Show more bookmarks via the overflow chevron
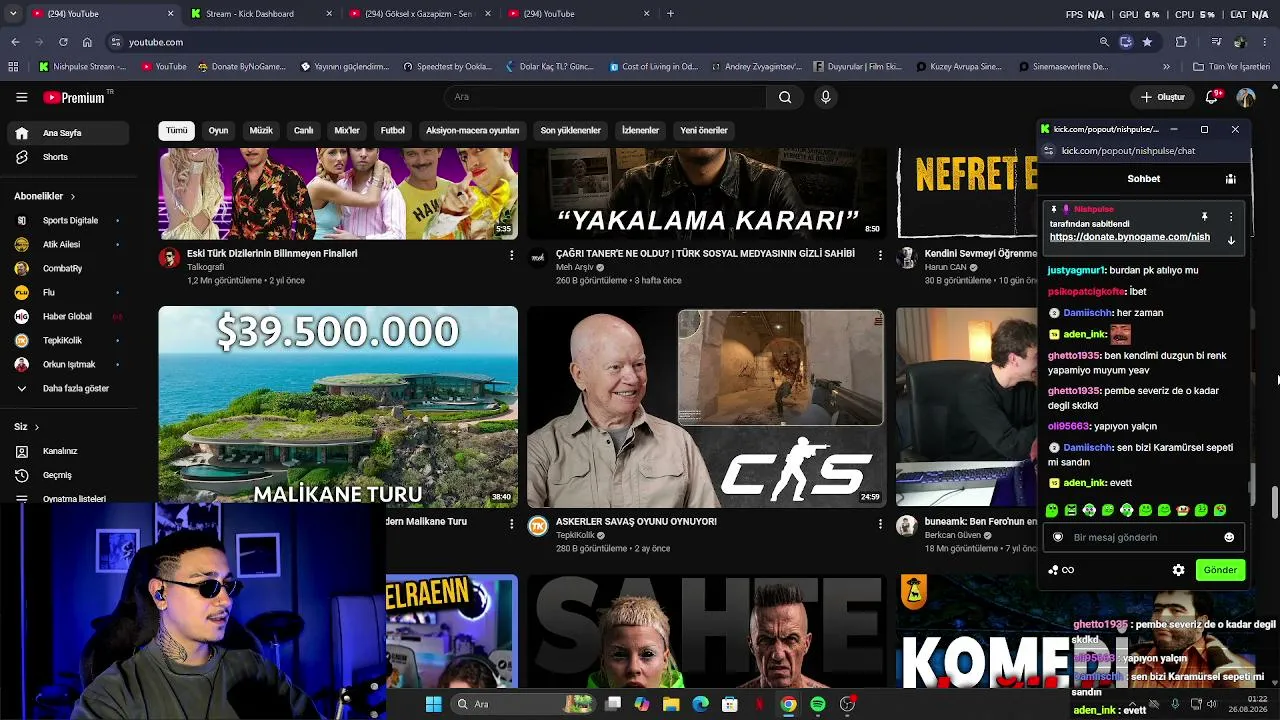The width and height of the screenshot is (1280, 720). (x=1166, y=67)
